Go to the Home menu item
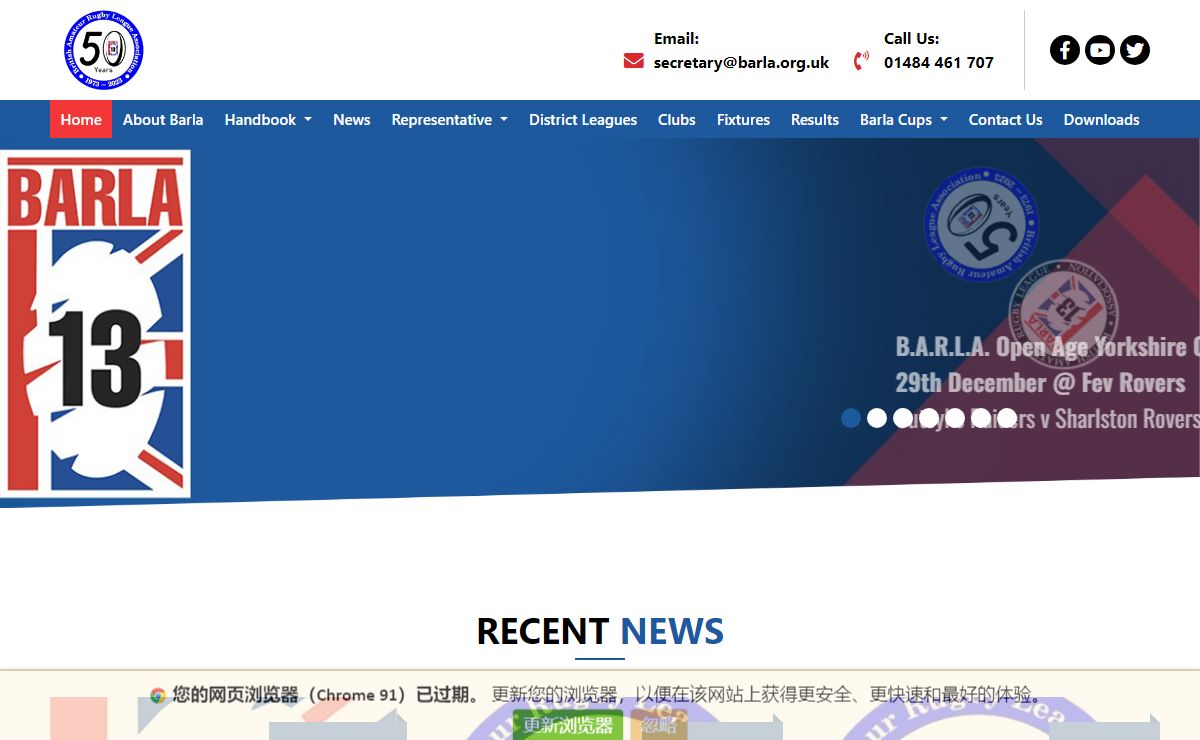Image resolution: width=1200 pixels, height=740 pixels. [x=81, y=119]
